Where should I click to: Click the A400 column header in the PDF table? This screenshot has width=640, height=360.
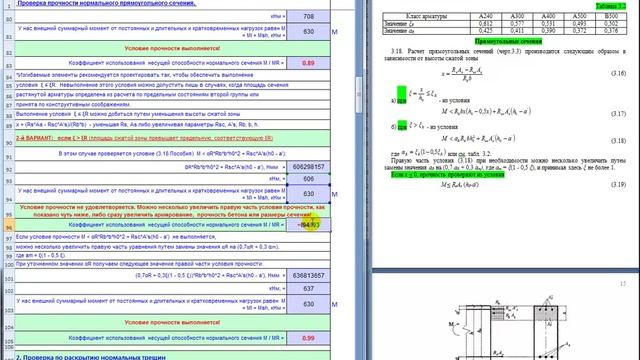click(x=548, y=16)
